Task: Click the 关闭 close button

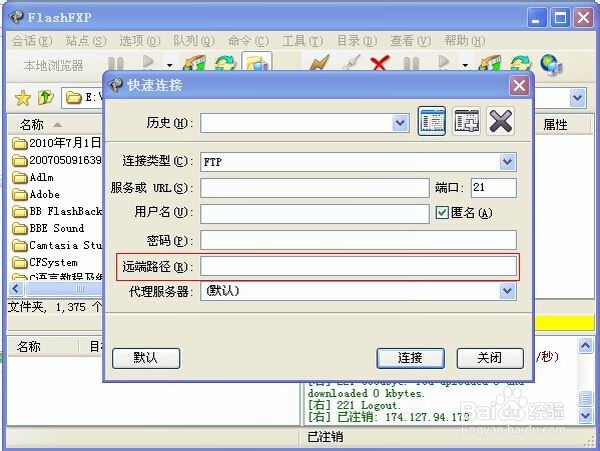Action: [x=490, y=358]
